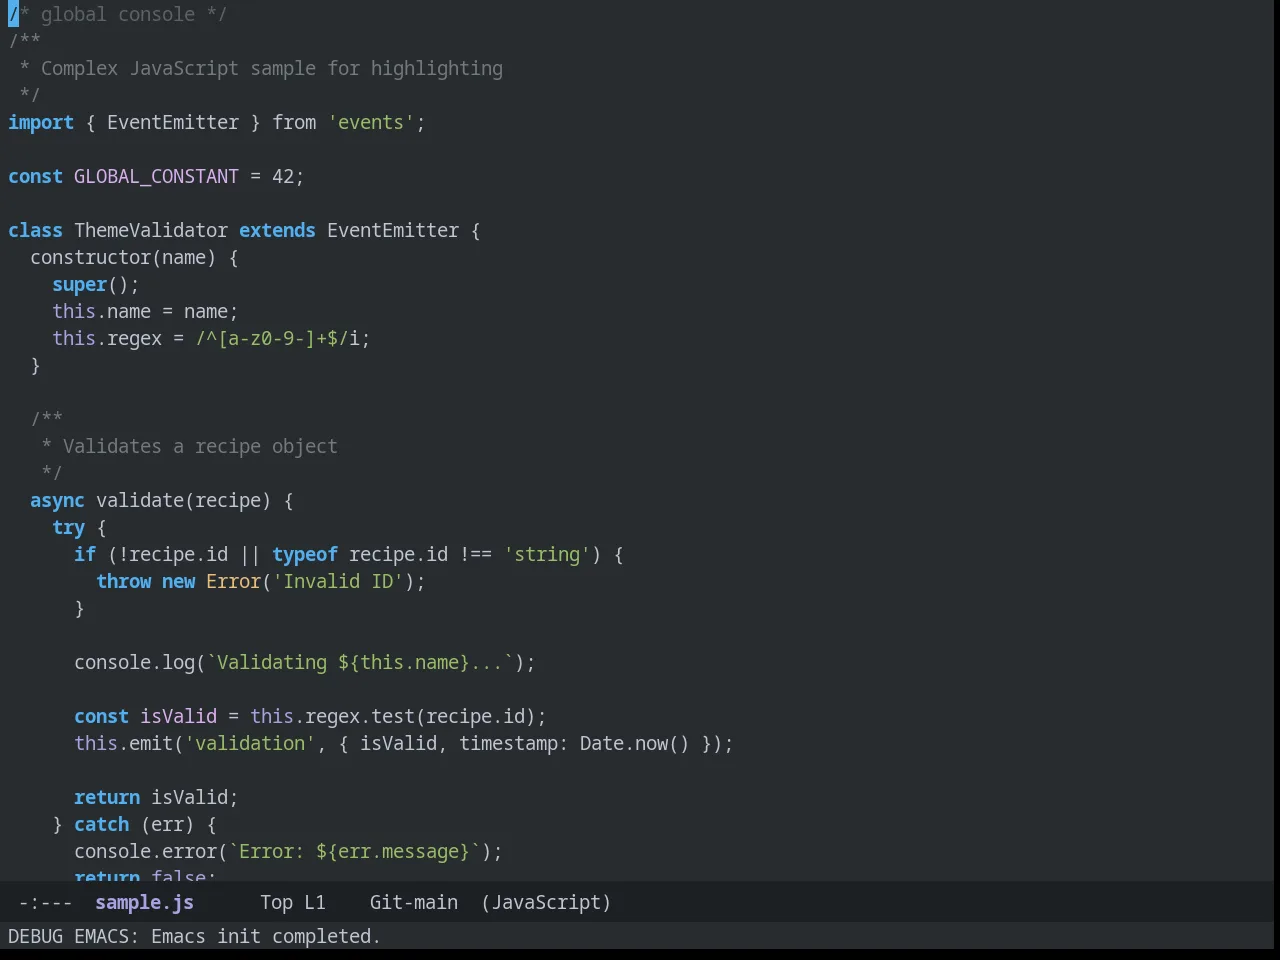Click the 'throw' keyword
Viewport: 1280px width, 960px height.
coord(123,581)
